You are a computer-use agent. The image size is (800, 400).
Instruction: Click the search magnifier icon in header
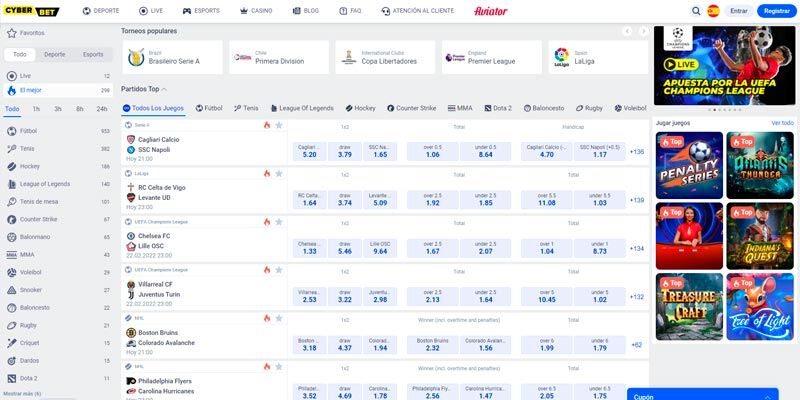point(685,11)
